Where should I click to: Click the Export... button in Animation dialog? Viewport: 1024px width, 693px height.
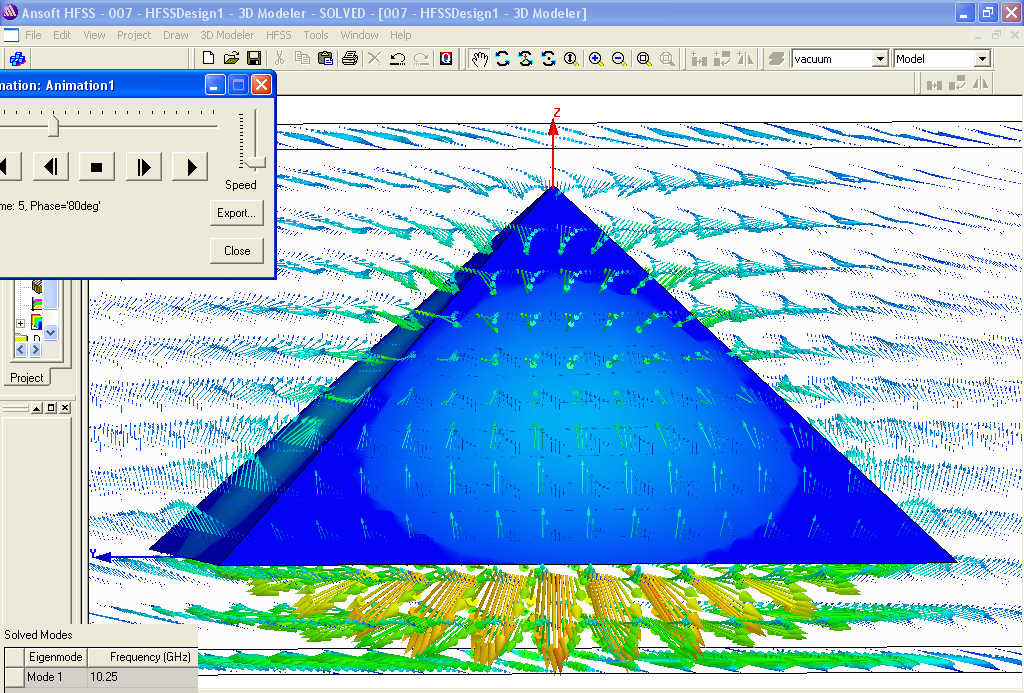click(x=236, y=213)
